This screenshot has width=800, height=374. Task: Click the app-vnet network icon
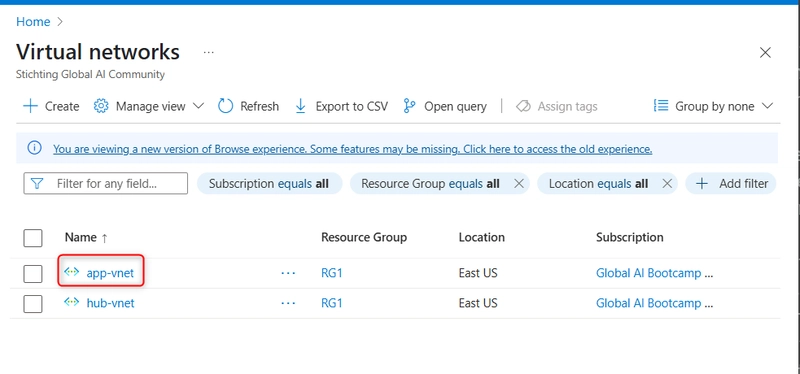pyautogui.click(x=71, y=272)
